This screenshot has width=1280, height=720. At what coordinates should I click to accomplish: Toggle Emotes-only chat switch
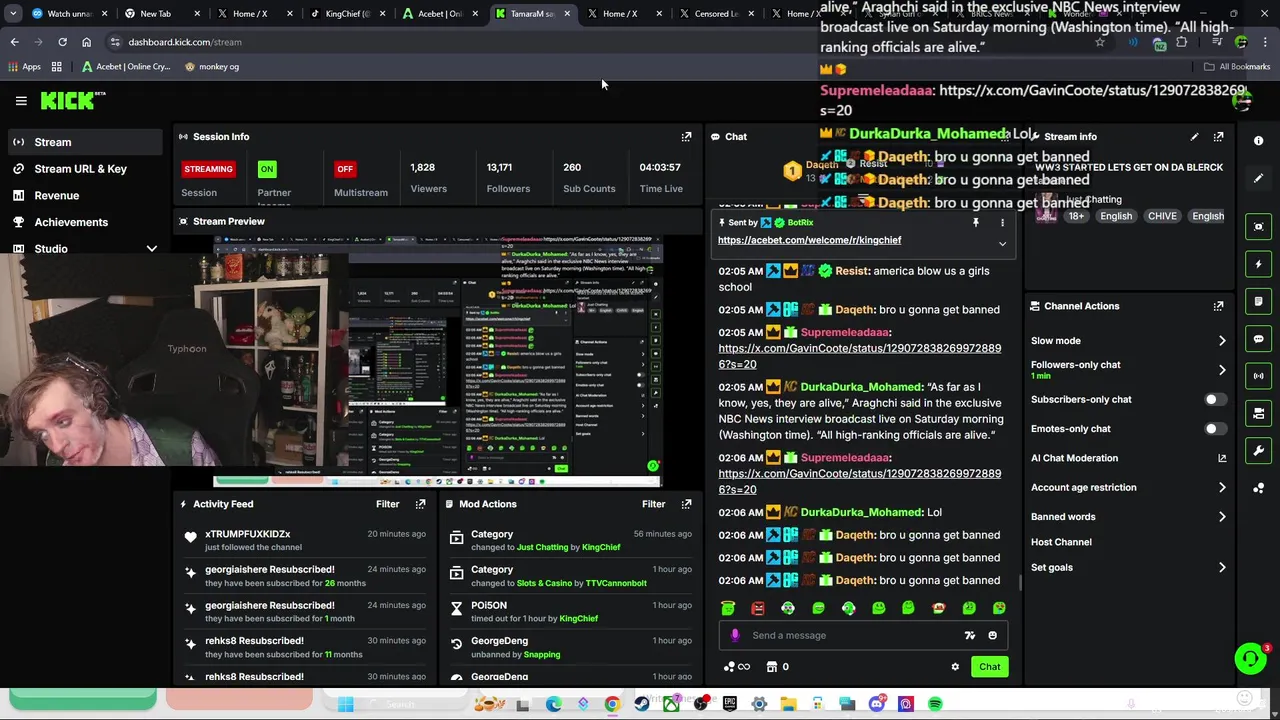tap(1214, 429)
